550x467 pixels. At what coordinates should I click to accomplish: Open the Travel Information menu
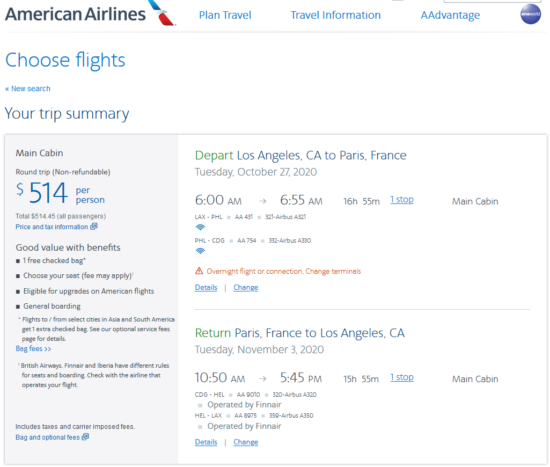[x=335, y=15]
